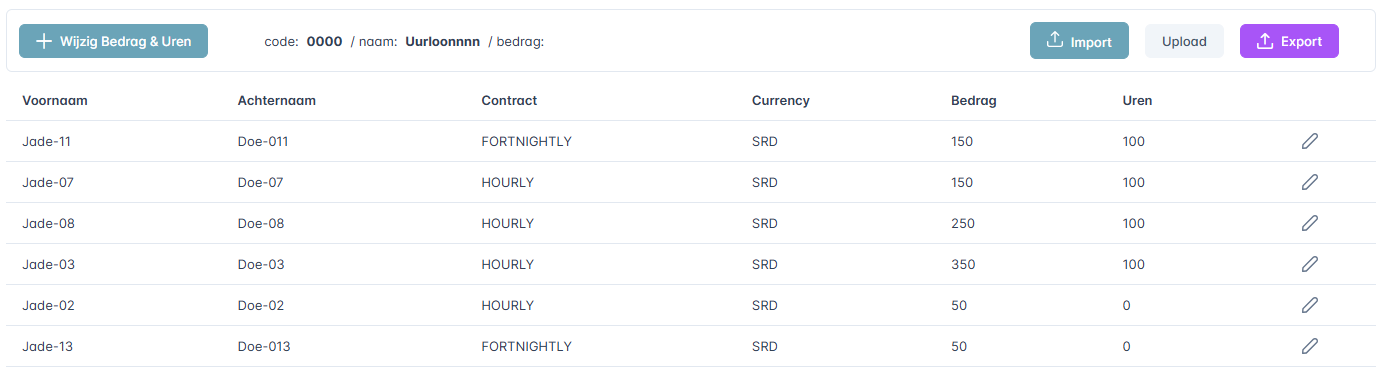Image resolution: width=1390 pixels, height=380 pixels.
Task: Click the purple Export button
Action: (1289, 41)
